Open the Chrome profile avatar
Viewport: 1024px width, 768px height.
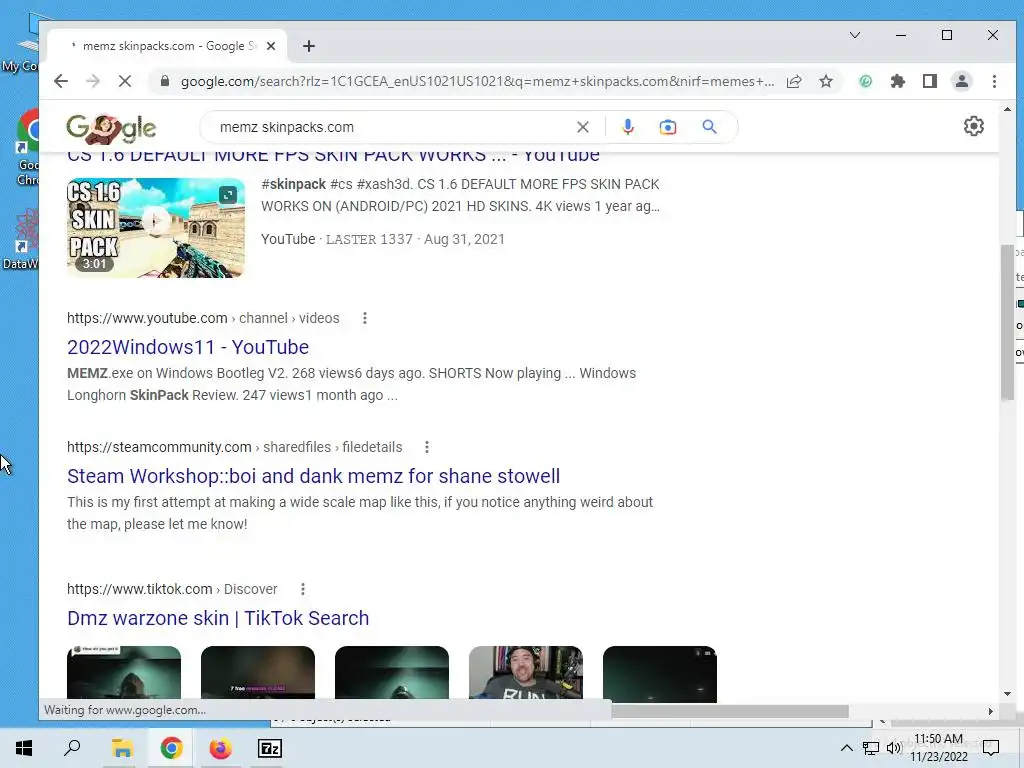962,81
